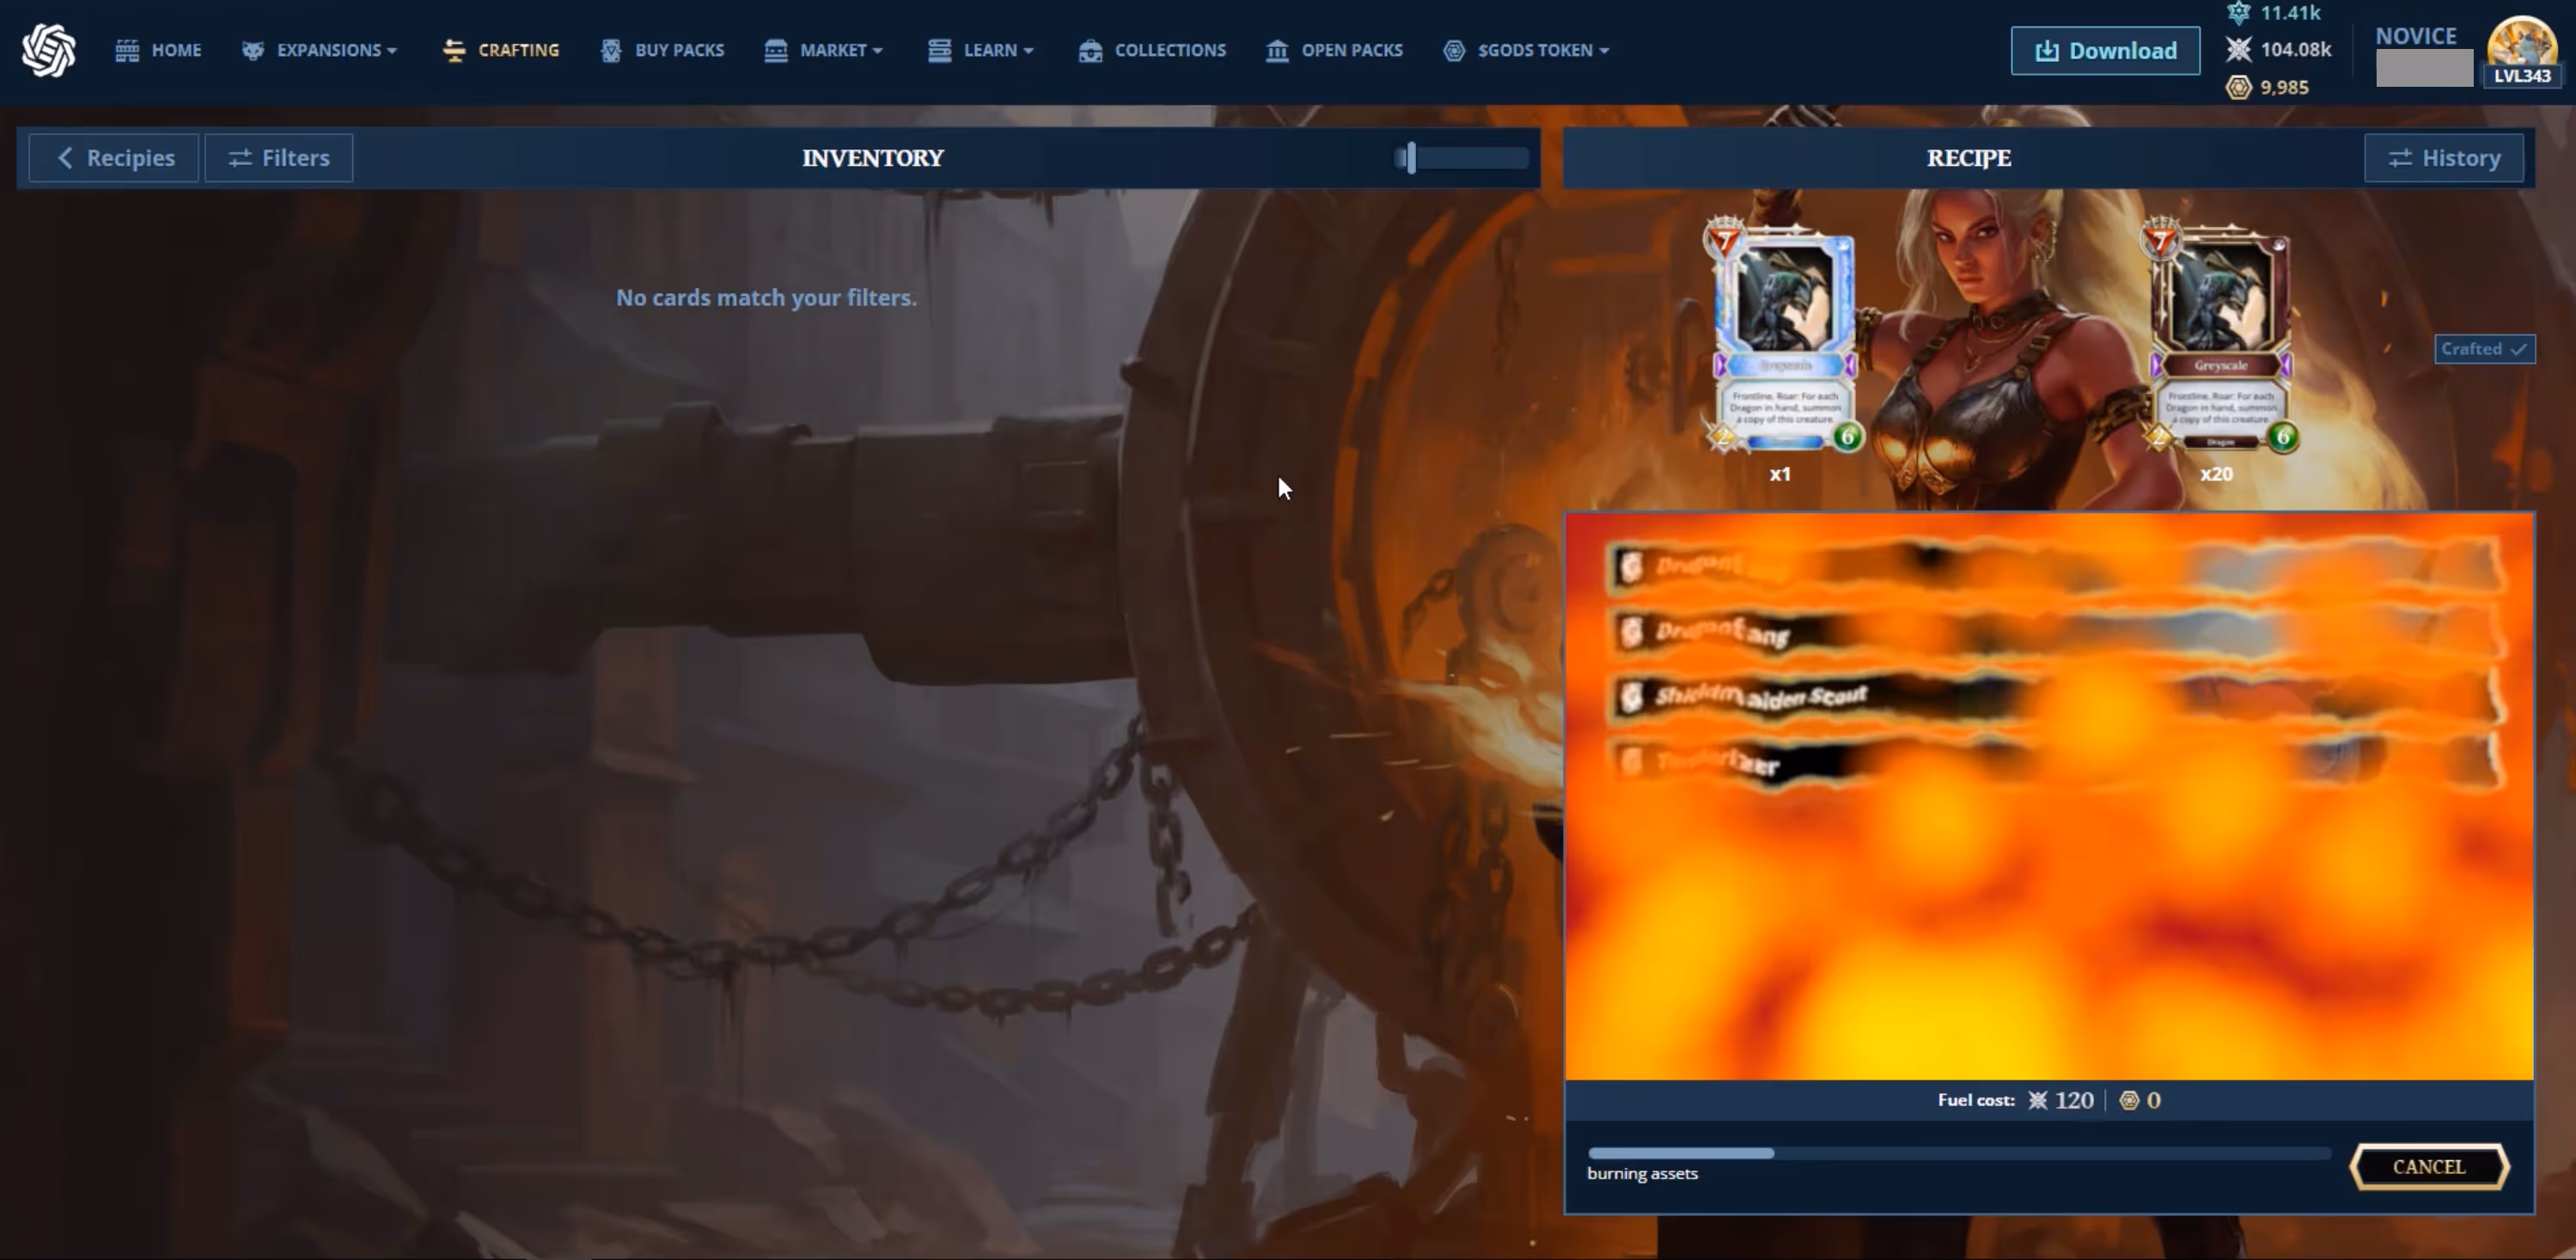Click the Buy Packs icon
2576x1260 pixels.
click(610, 50)
